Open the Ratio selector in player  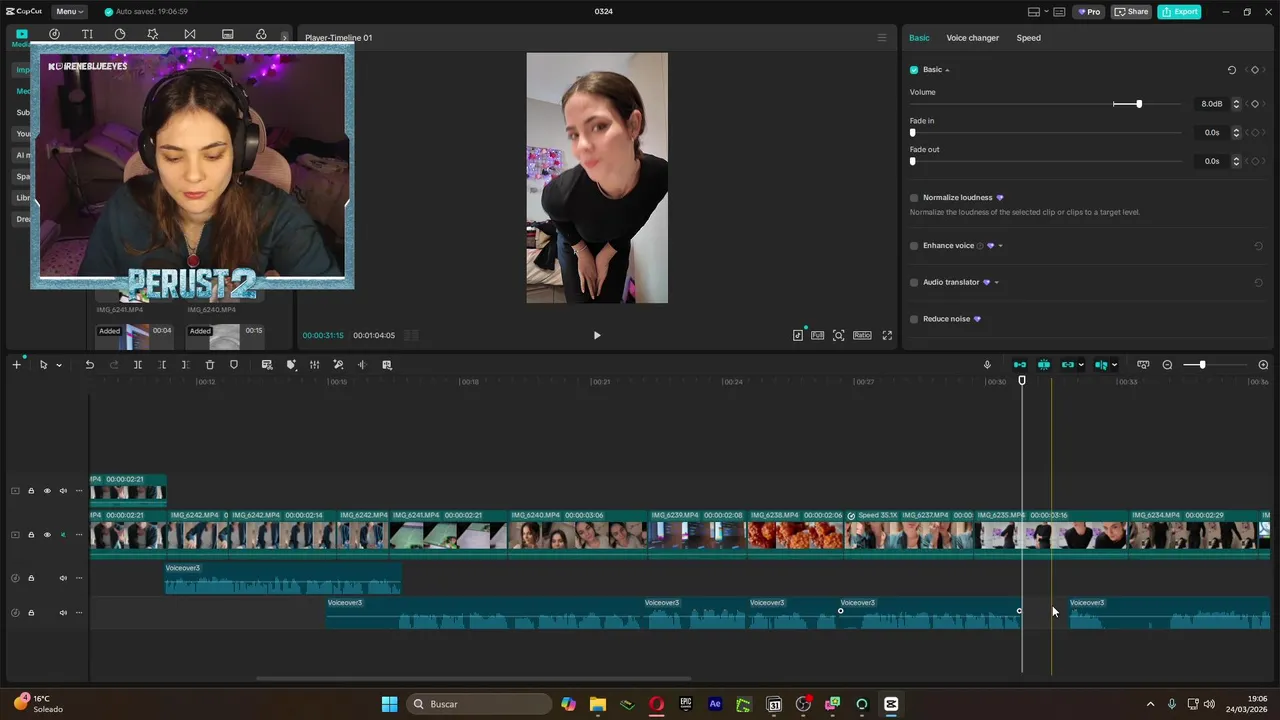pyautogui.click(x=862, y=336)
